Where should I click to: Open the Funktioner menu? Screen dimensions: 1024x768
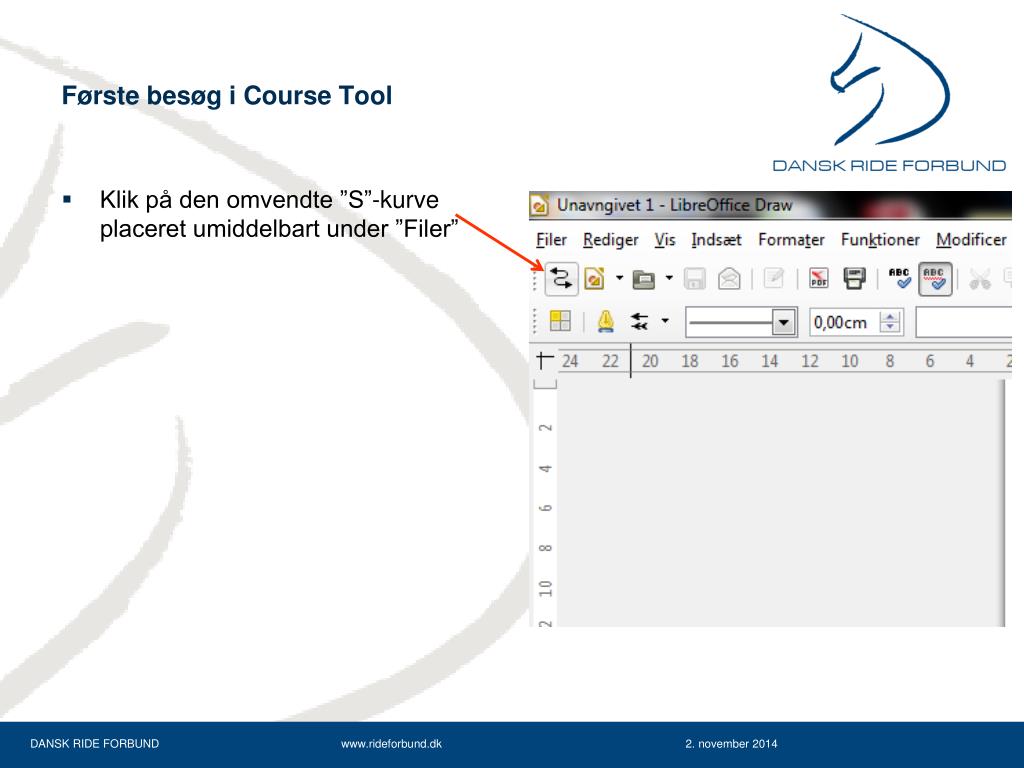point(880,240)
